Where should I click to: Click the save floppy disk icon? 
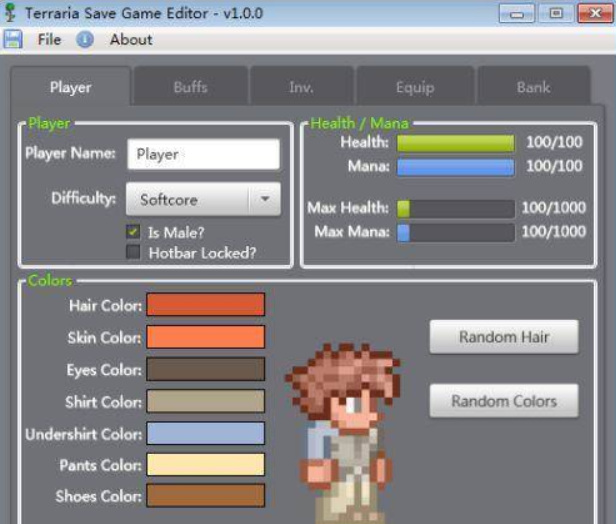coord(13,40)
